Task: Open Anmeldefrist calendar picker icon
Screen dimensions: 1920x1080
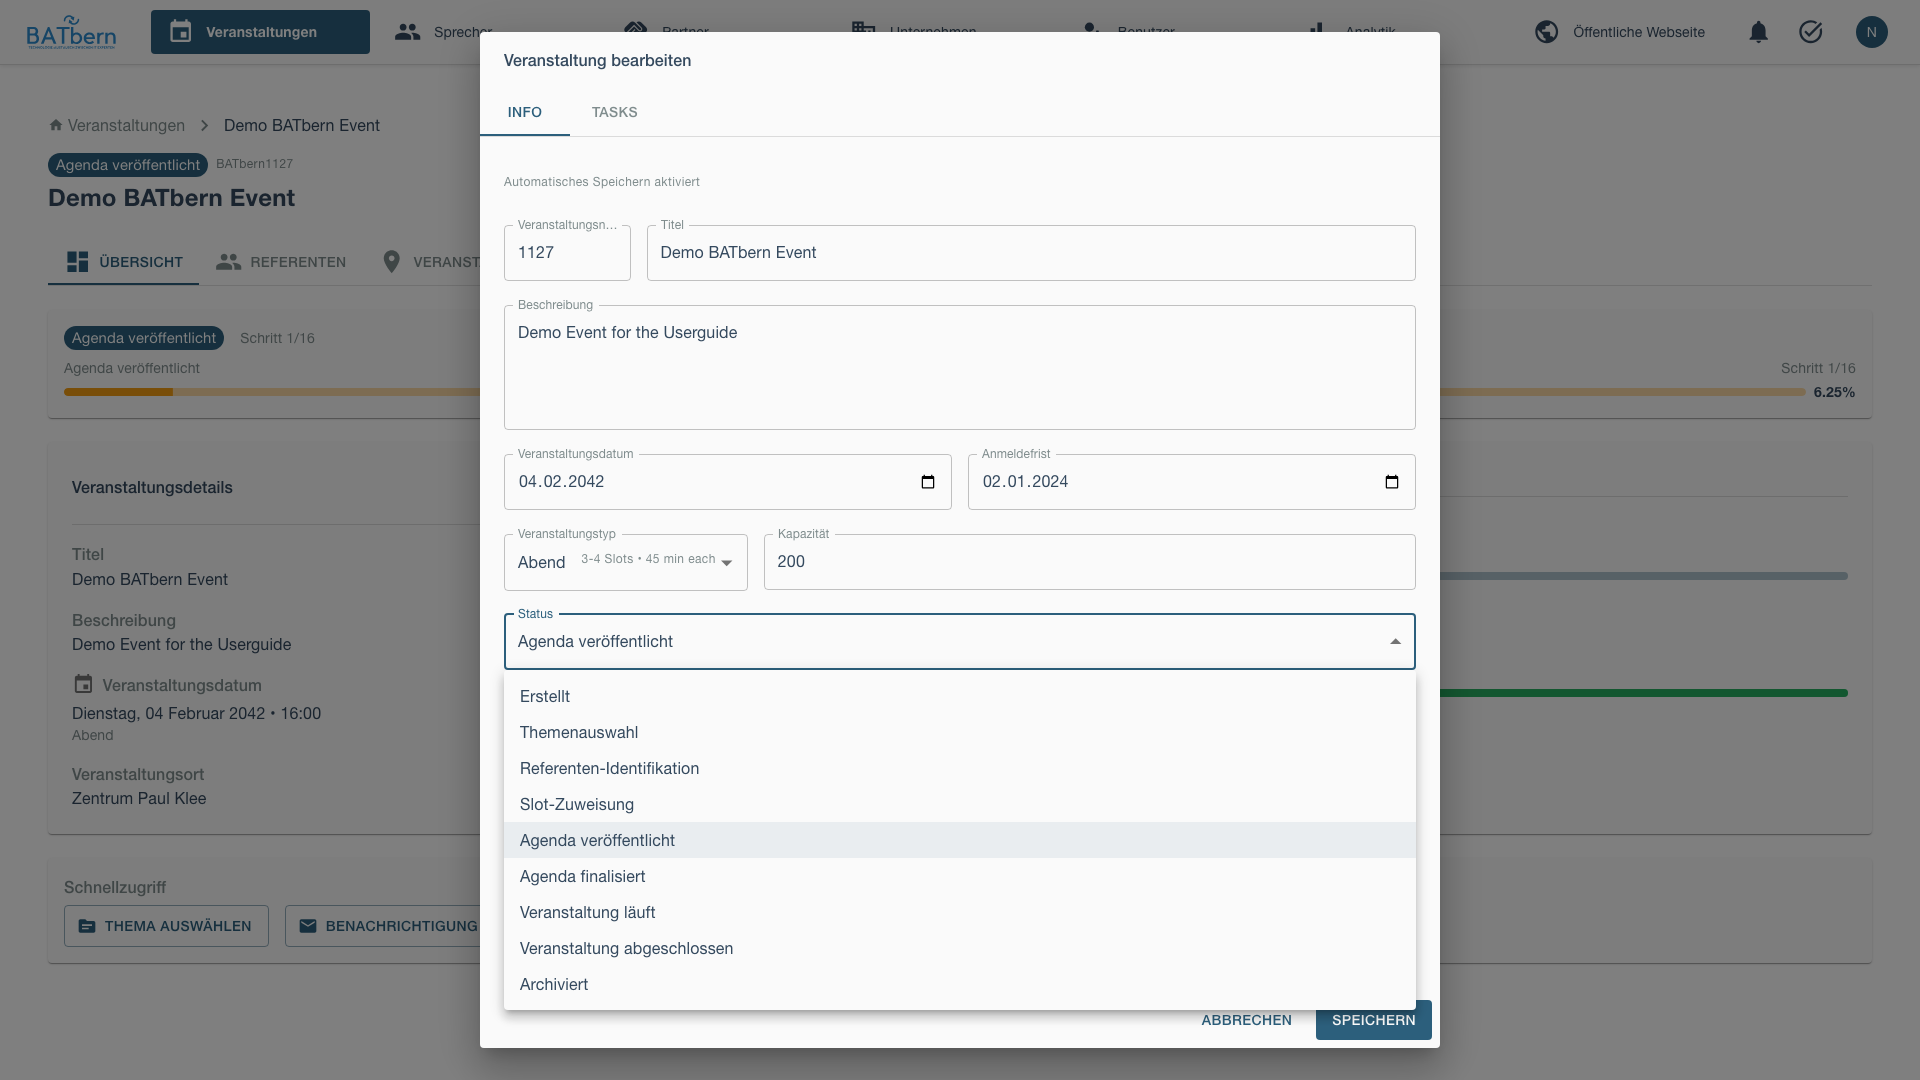Action: [1392, 482]
